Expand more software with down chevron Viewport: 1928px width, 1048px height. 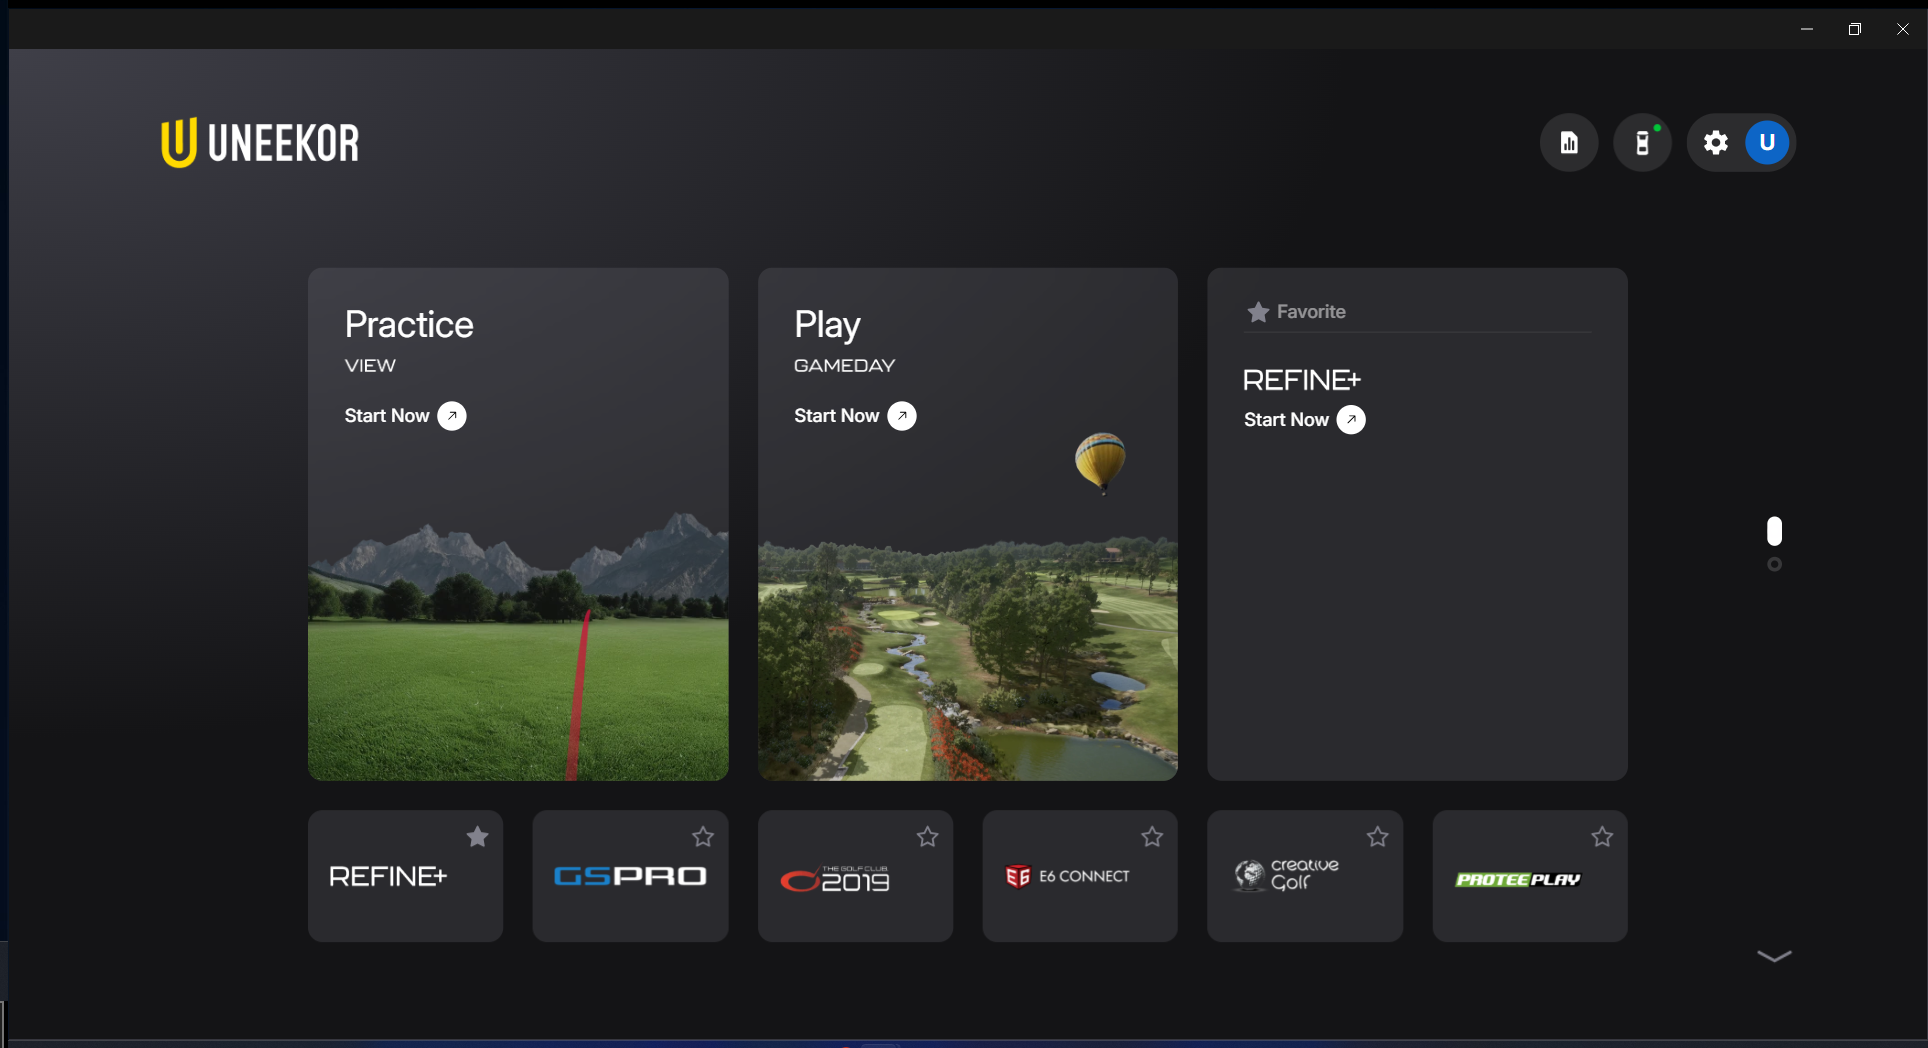coord(1774,956)
